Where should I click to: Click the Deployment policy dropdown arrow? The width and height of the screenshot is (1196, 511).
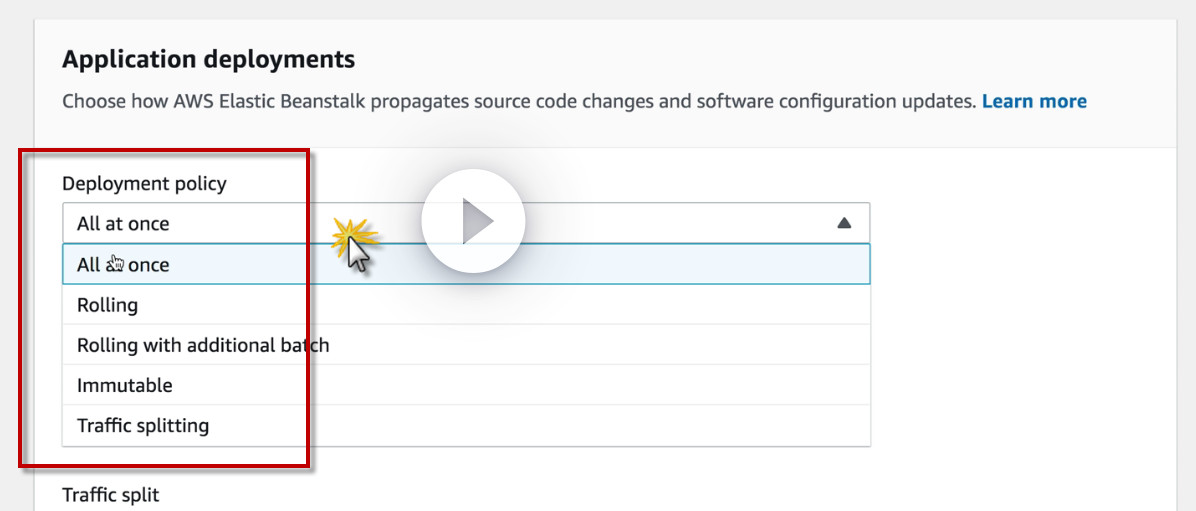(x=844, y=223)
